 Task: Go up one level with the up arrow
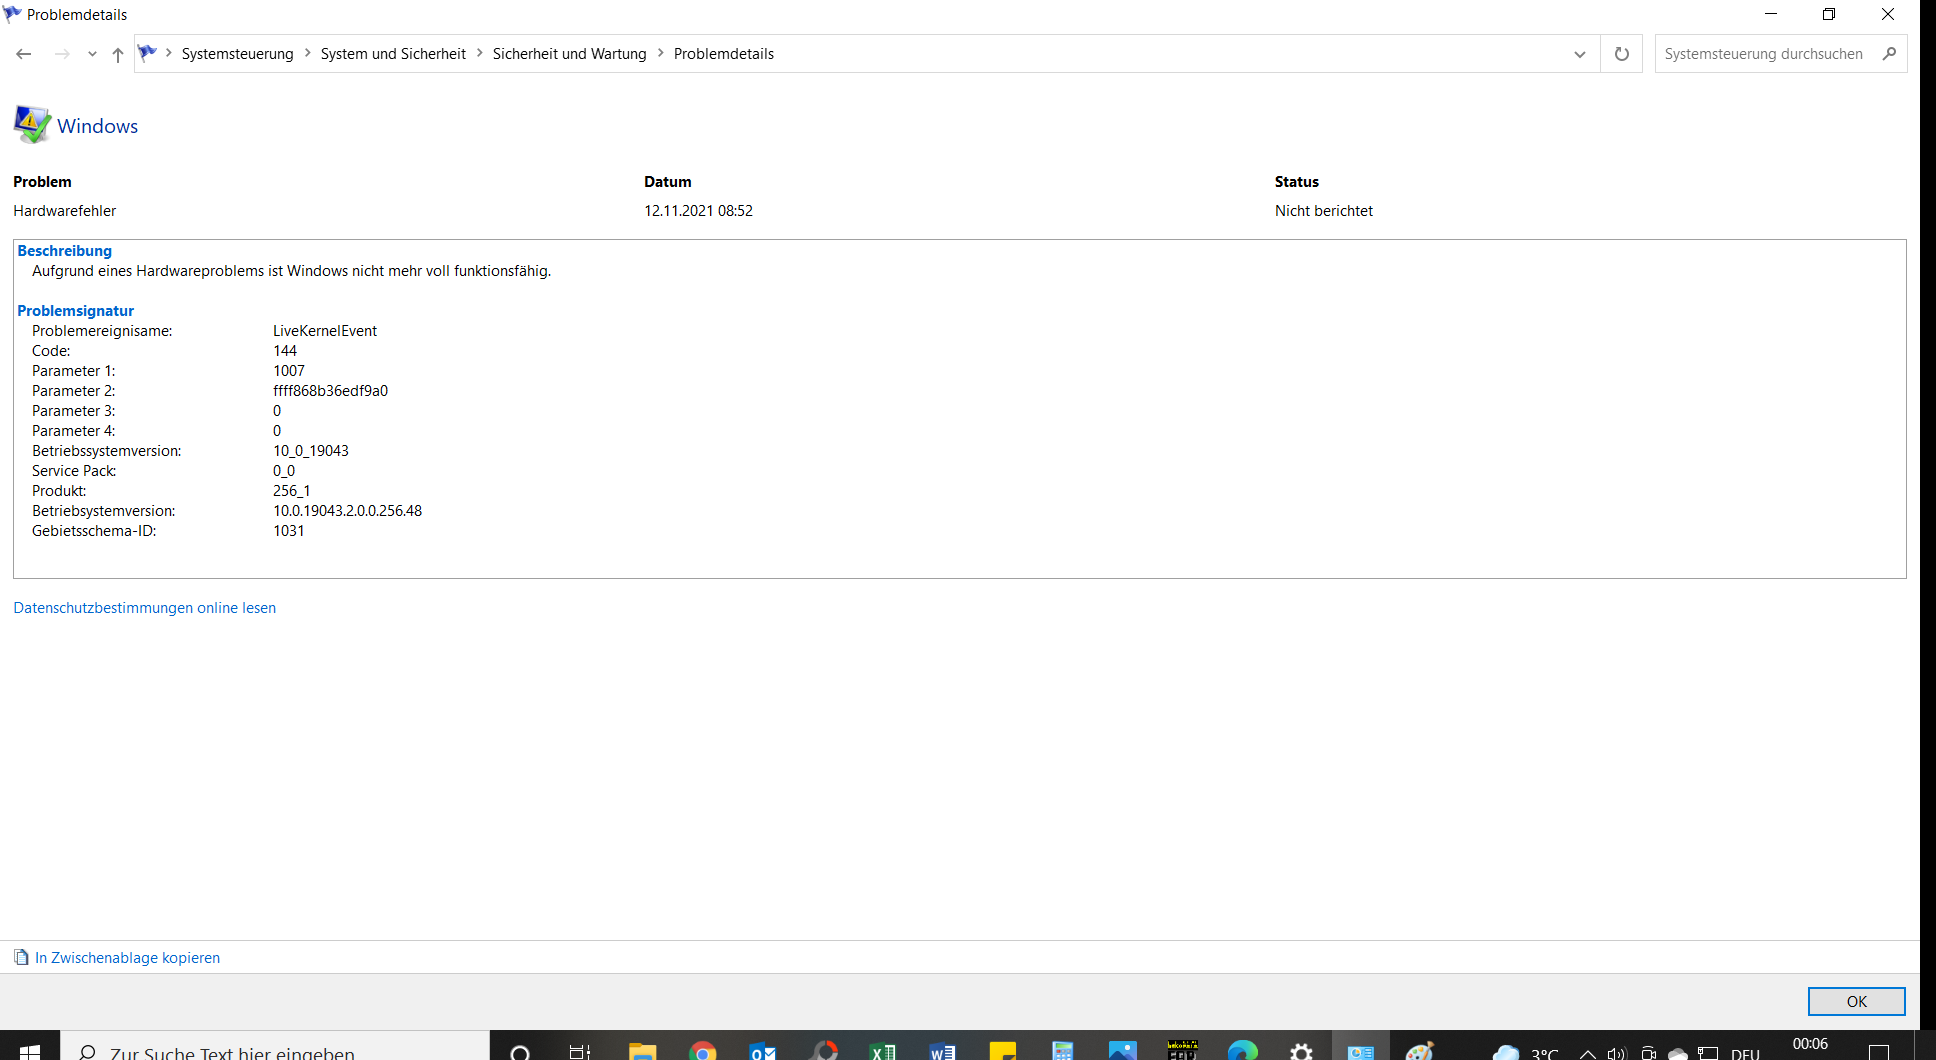pyautogui.click(x=118, y=54)
